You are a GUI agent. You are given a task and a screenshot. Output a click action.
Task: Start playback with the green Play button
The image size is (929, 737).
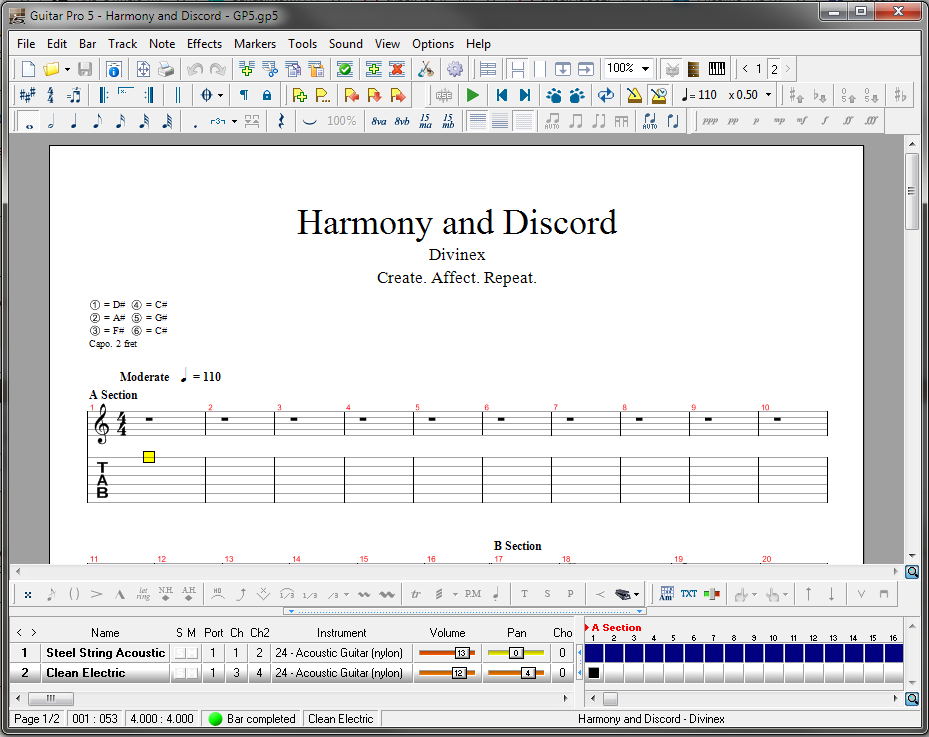(x=472, y=96)
